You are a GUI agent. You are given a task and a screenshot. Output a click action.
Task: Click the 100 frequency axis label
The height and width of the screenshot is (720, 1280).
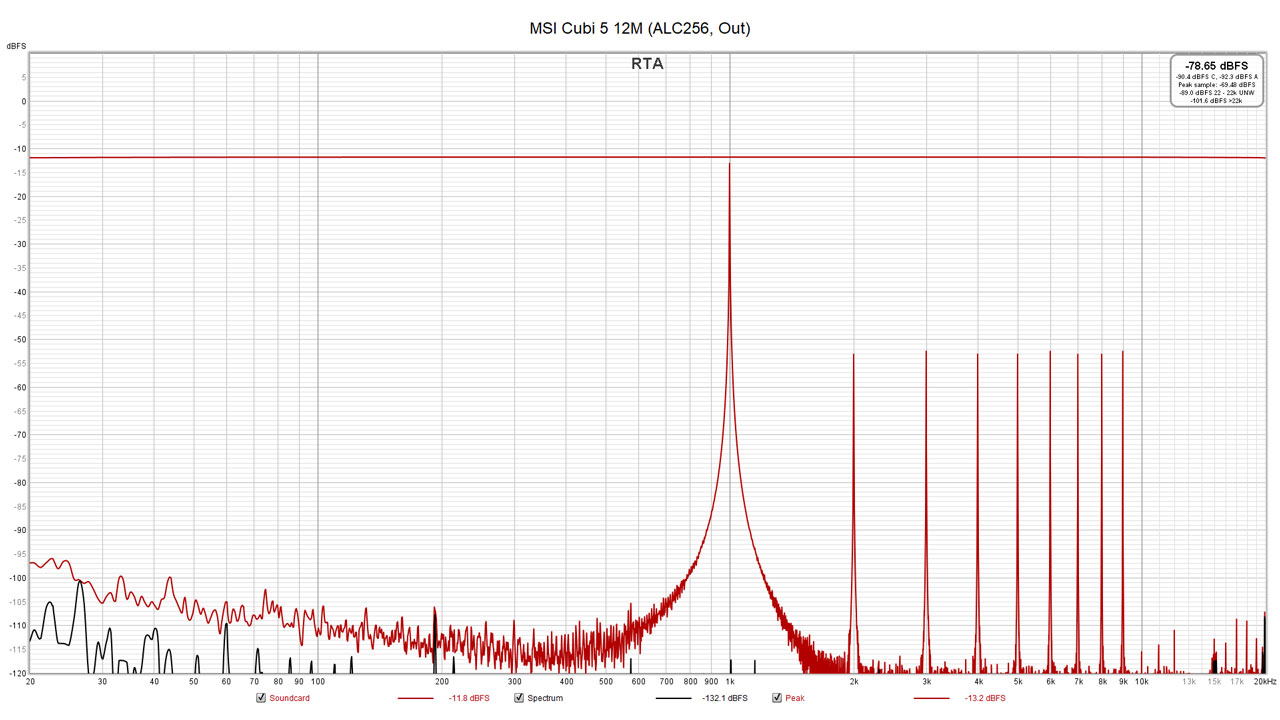[317, 681]
